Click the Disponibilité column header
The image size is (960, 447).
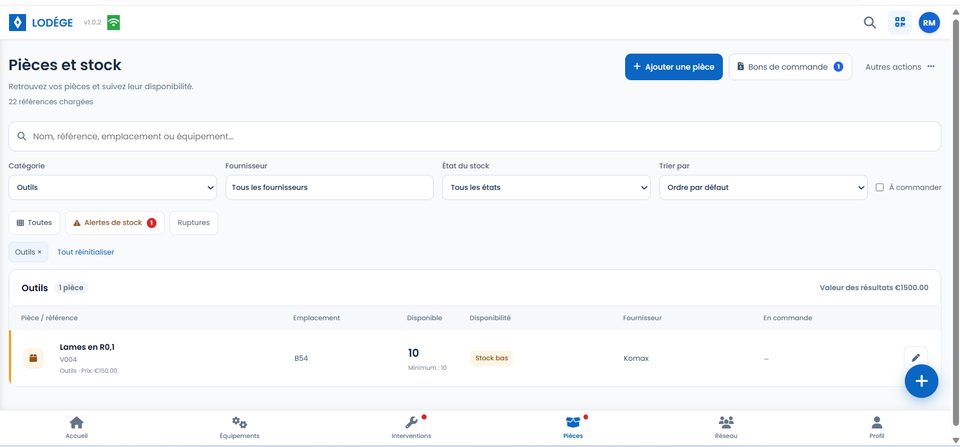click(490, 318)
